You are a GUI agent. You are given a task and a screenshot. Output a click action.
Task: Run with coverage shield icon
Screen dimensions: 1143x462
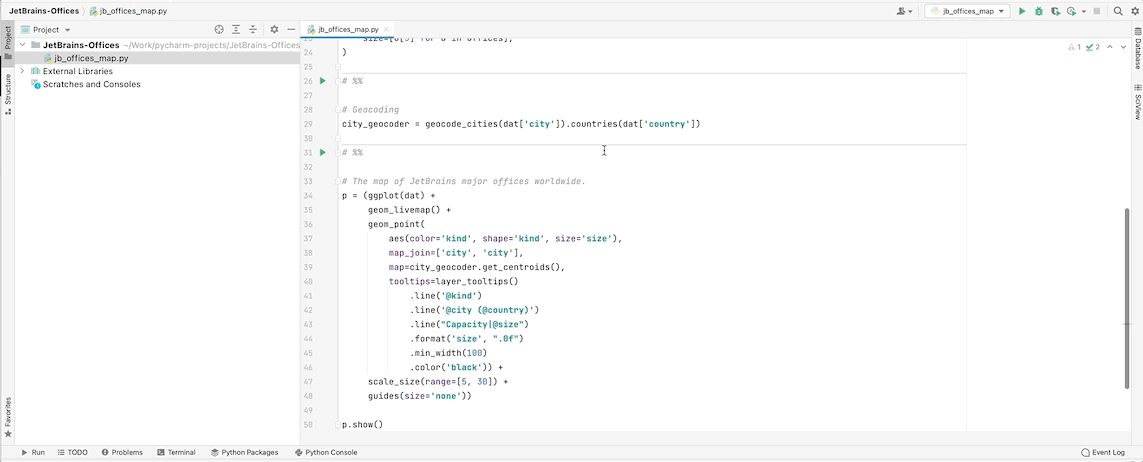tap(1055, 11)
